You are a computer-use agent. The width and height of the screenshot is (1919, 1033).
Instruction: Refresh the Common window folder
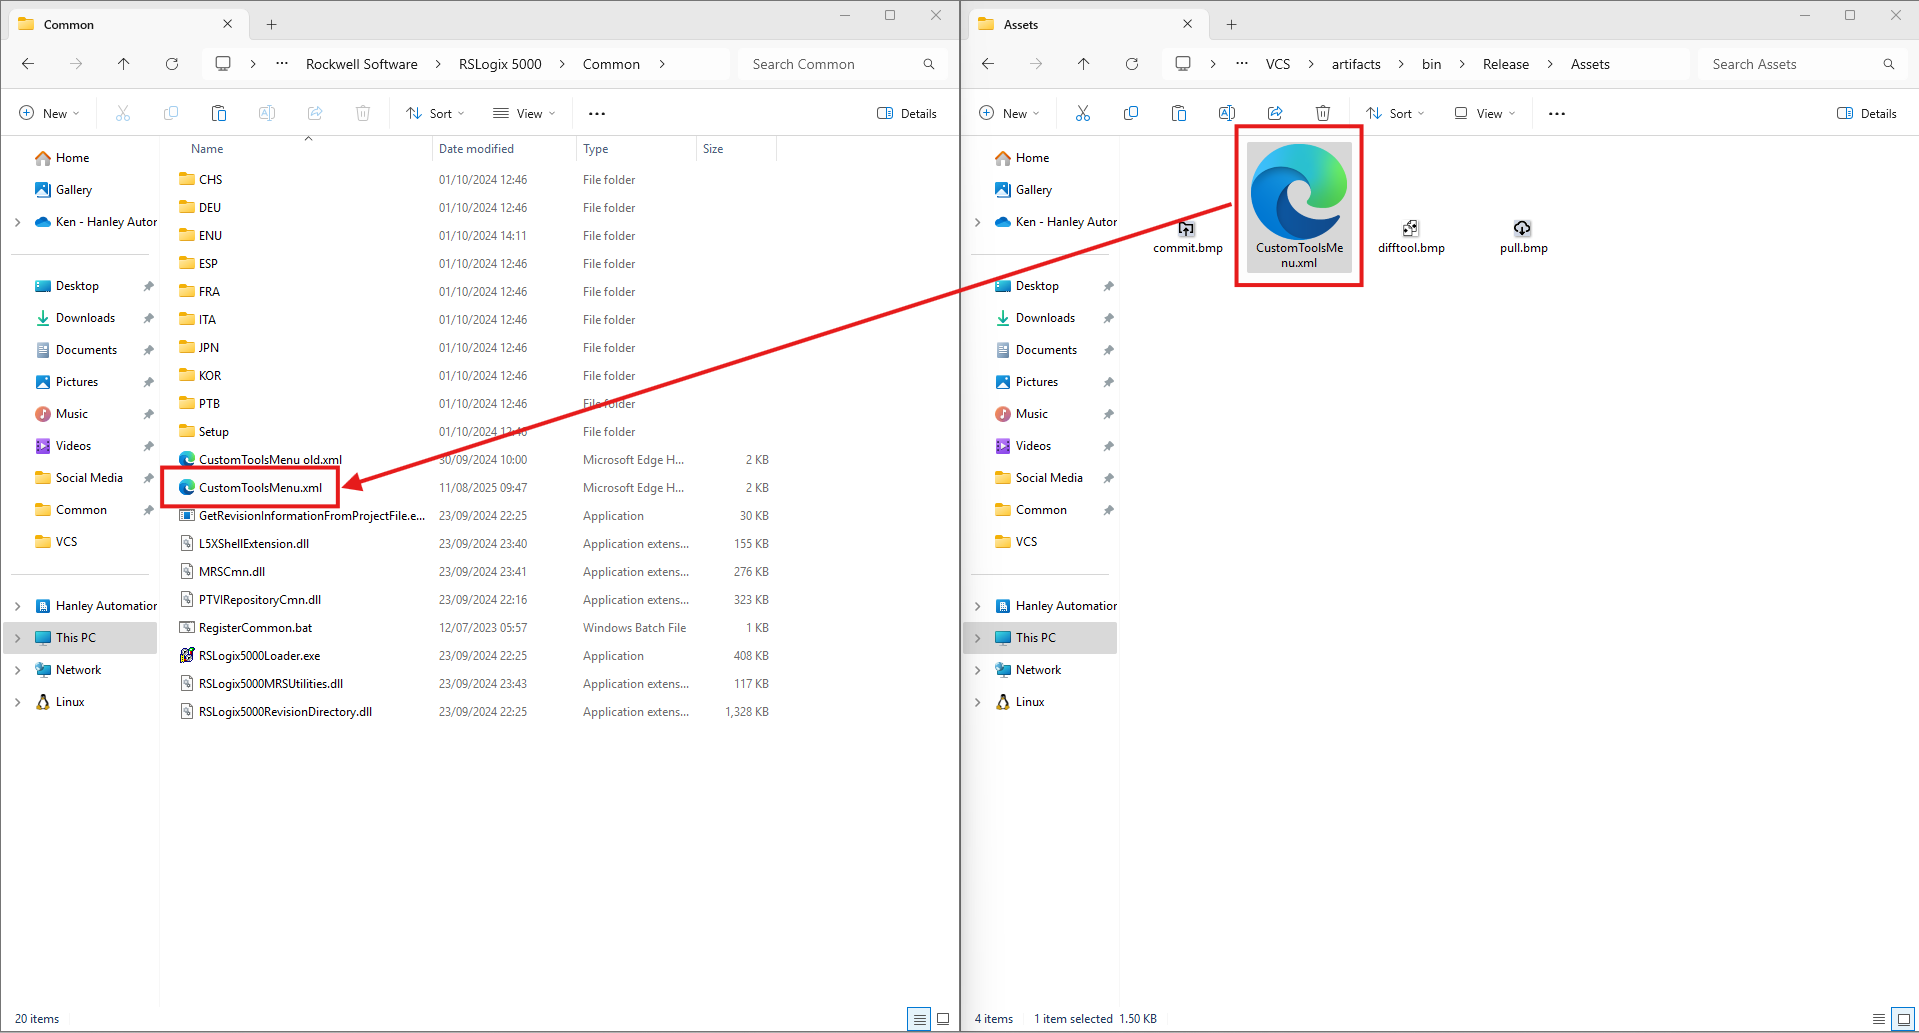tap(172, 64)
